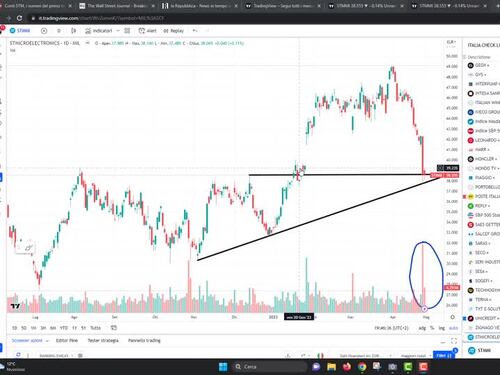Open the TradingView logo on the chart
This screenshot has height=375, width=500.
(15, 306)
